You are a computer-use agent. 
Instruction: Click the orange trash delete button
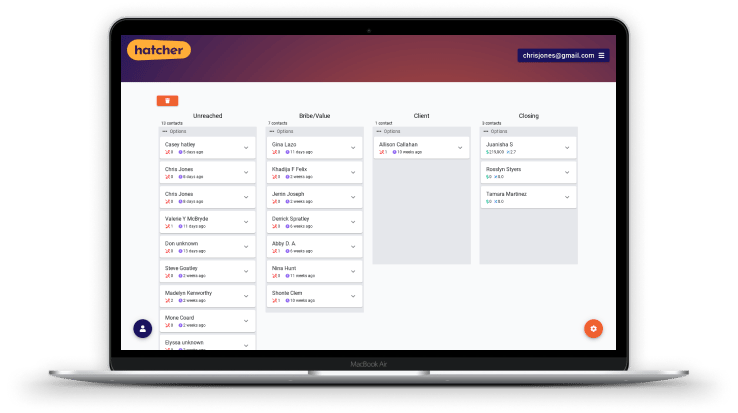(168, 100)
